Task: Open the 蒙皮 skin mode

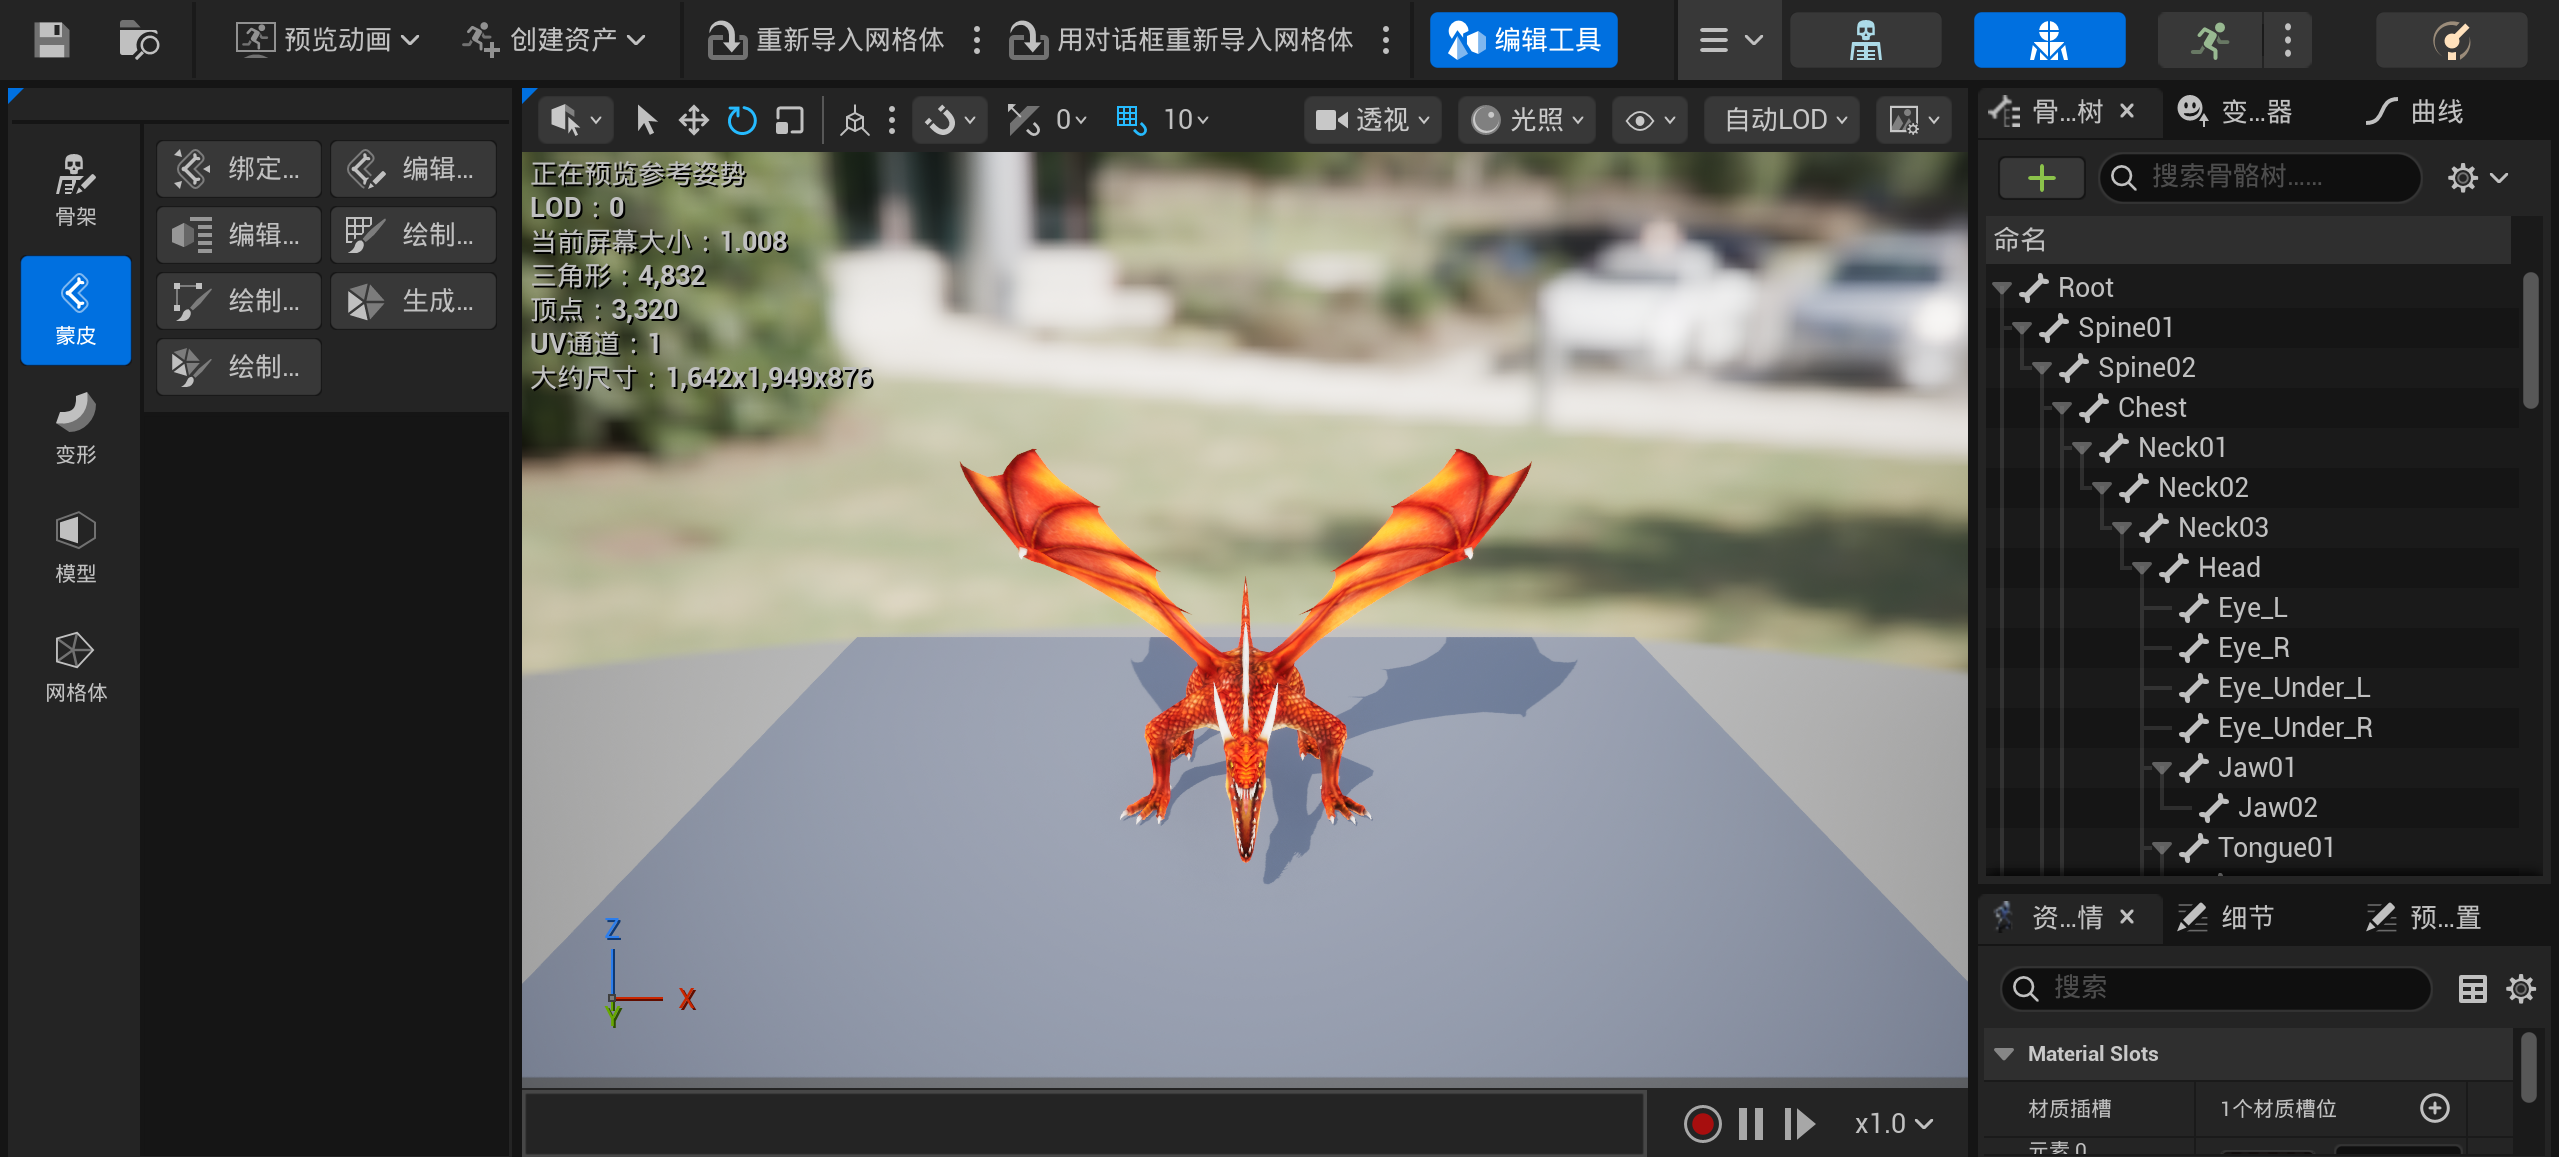Action: [x=75, y=310]
